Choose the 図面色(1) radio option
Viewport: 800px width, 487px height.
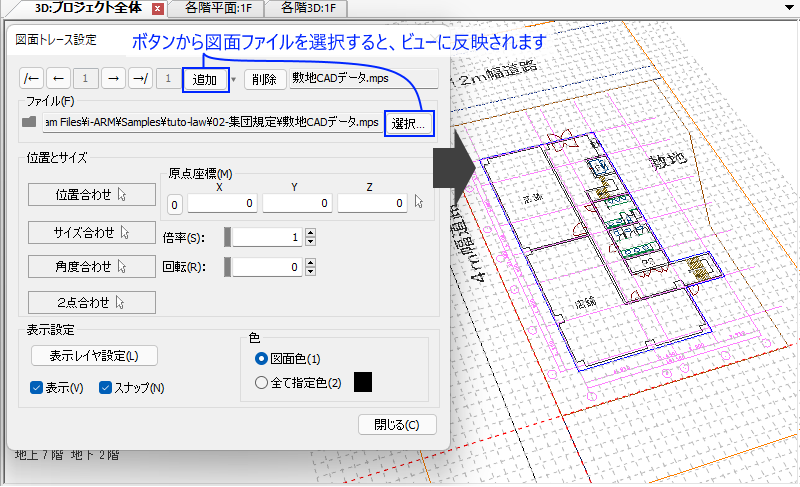point(262,358)
